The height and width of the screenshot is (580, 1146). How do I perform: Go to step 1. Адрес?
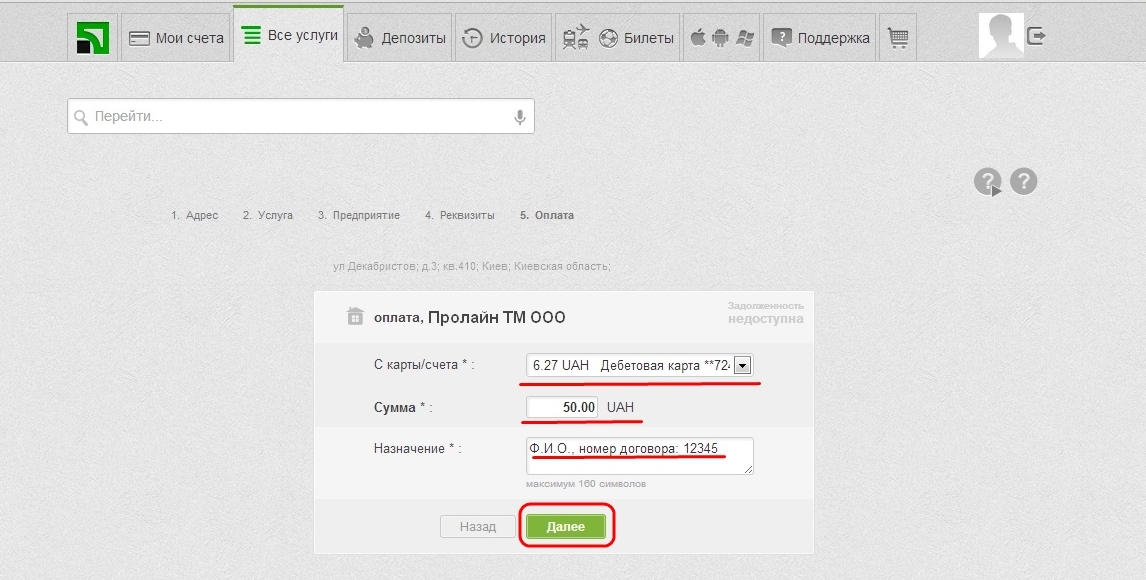click(x=194, y=215)
